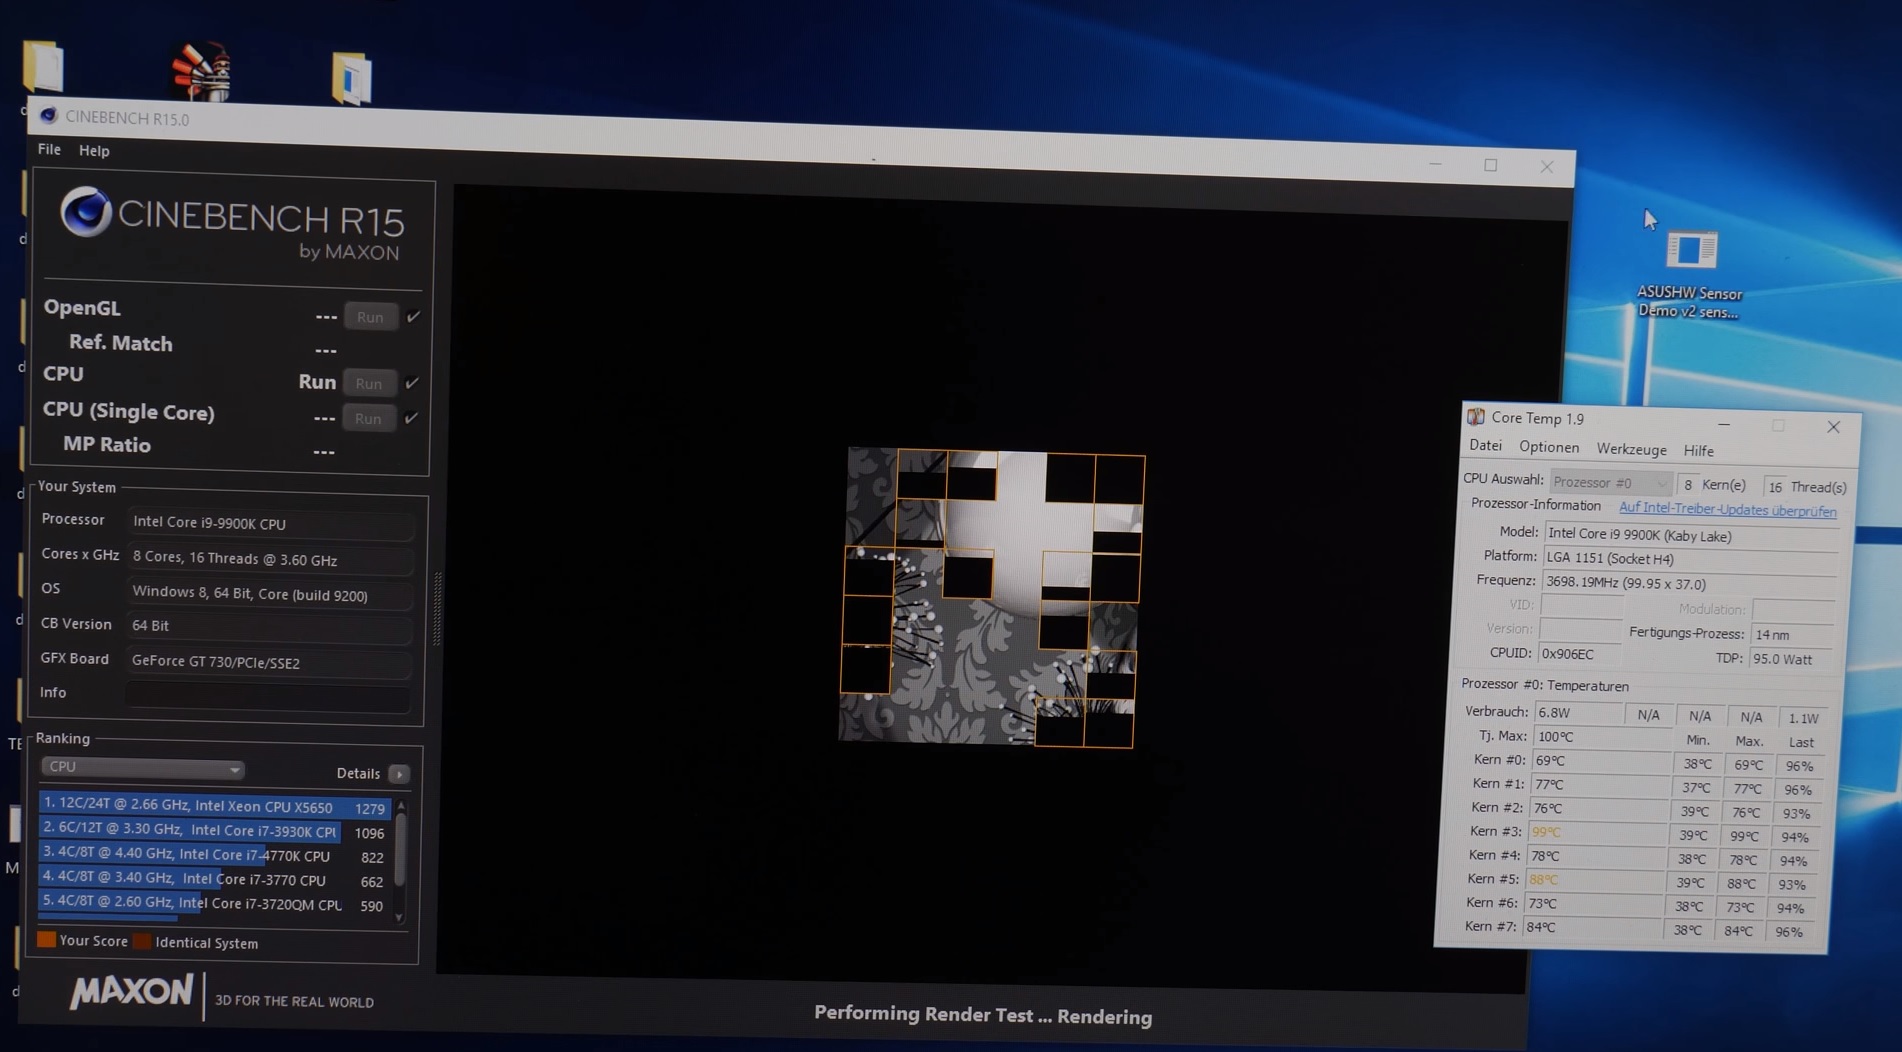Toggle the CPU test checkmark

point(412,382)
